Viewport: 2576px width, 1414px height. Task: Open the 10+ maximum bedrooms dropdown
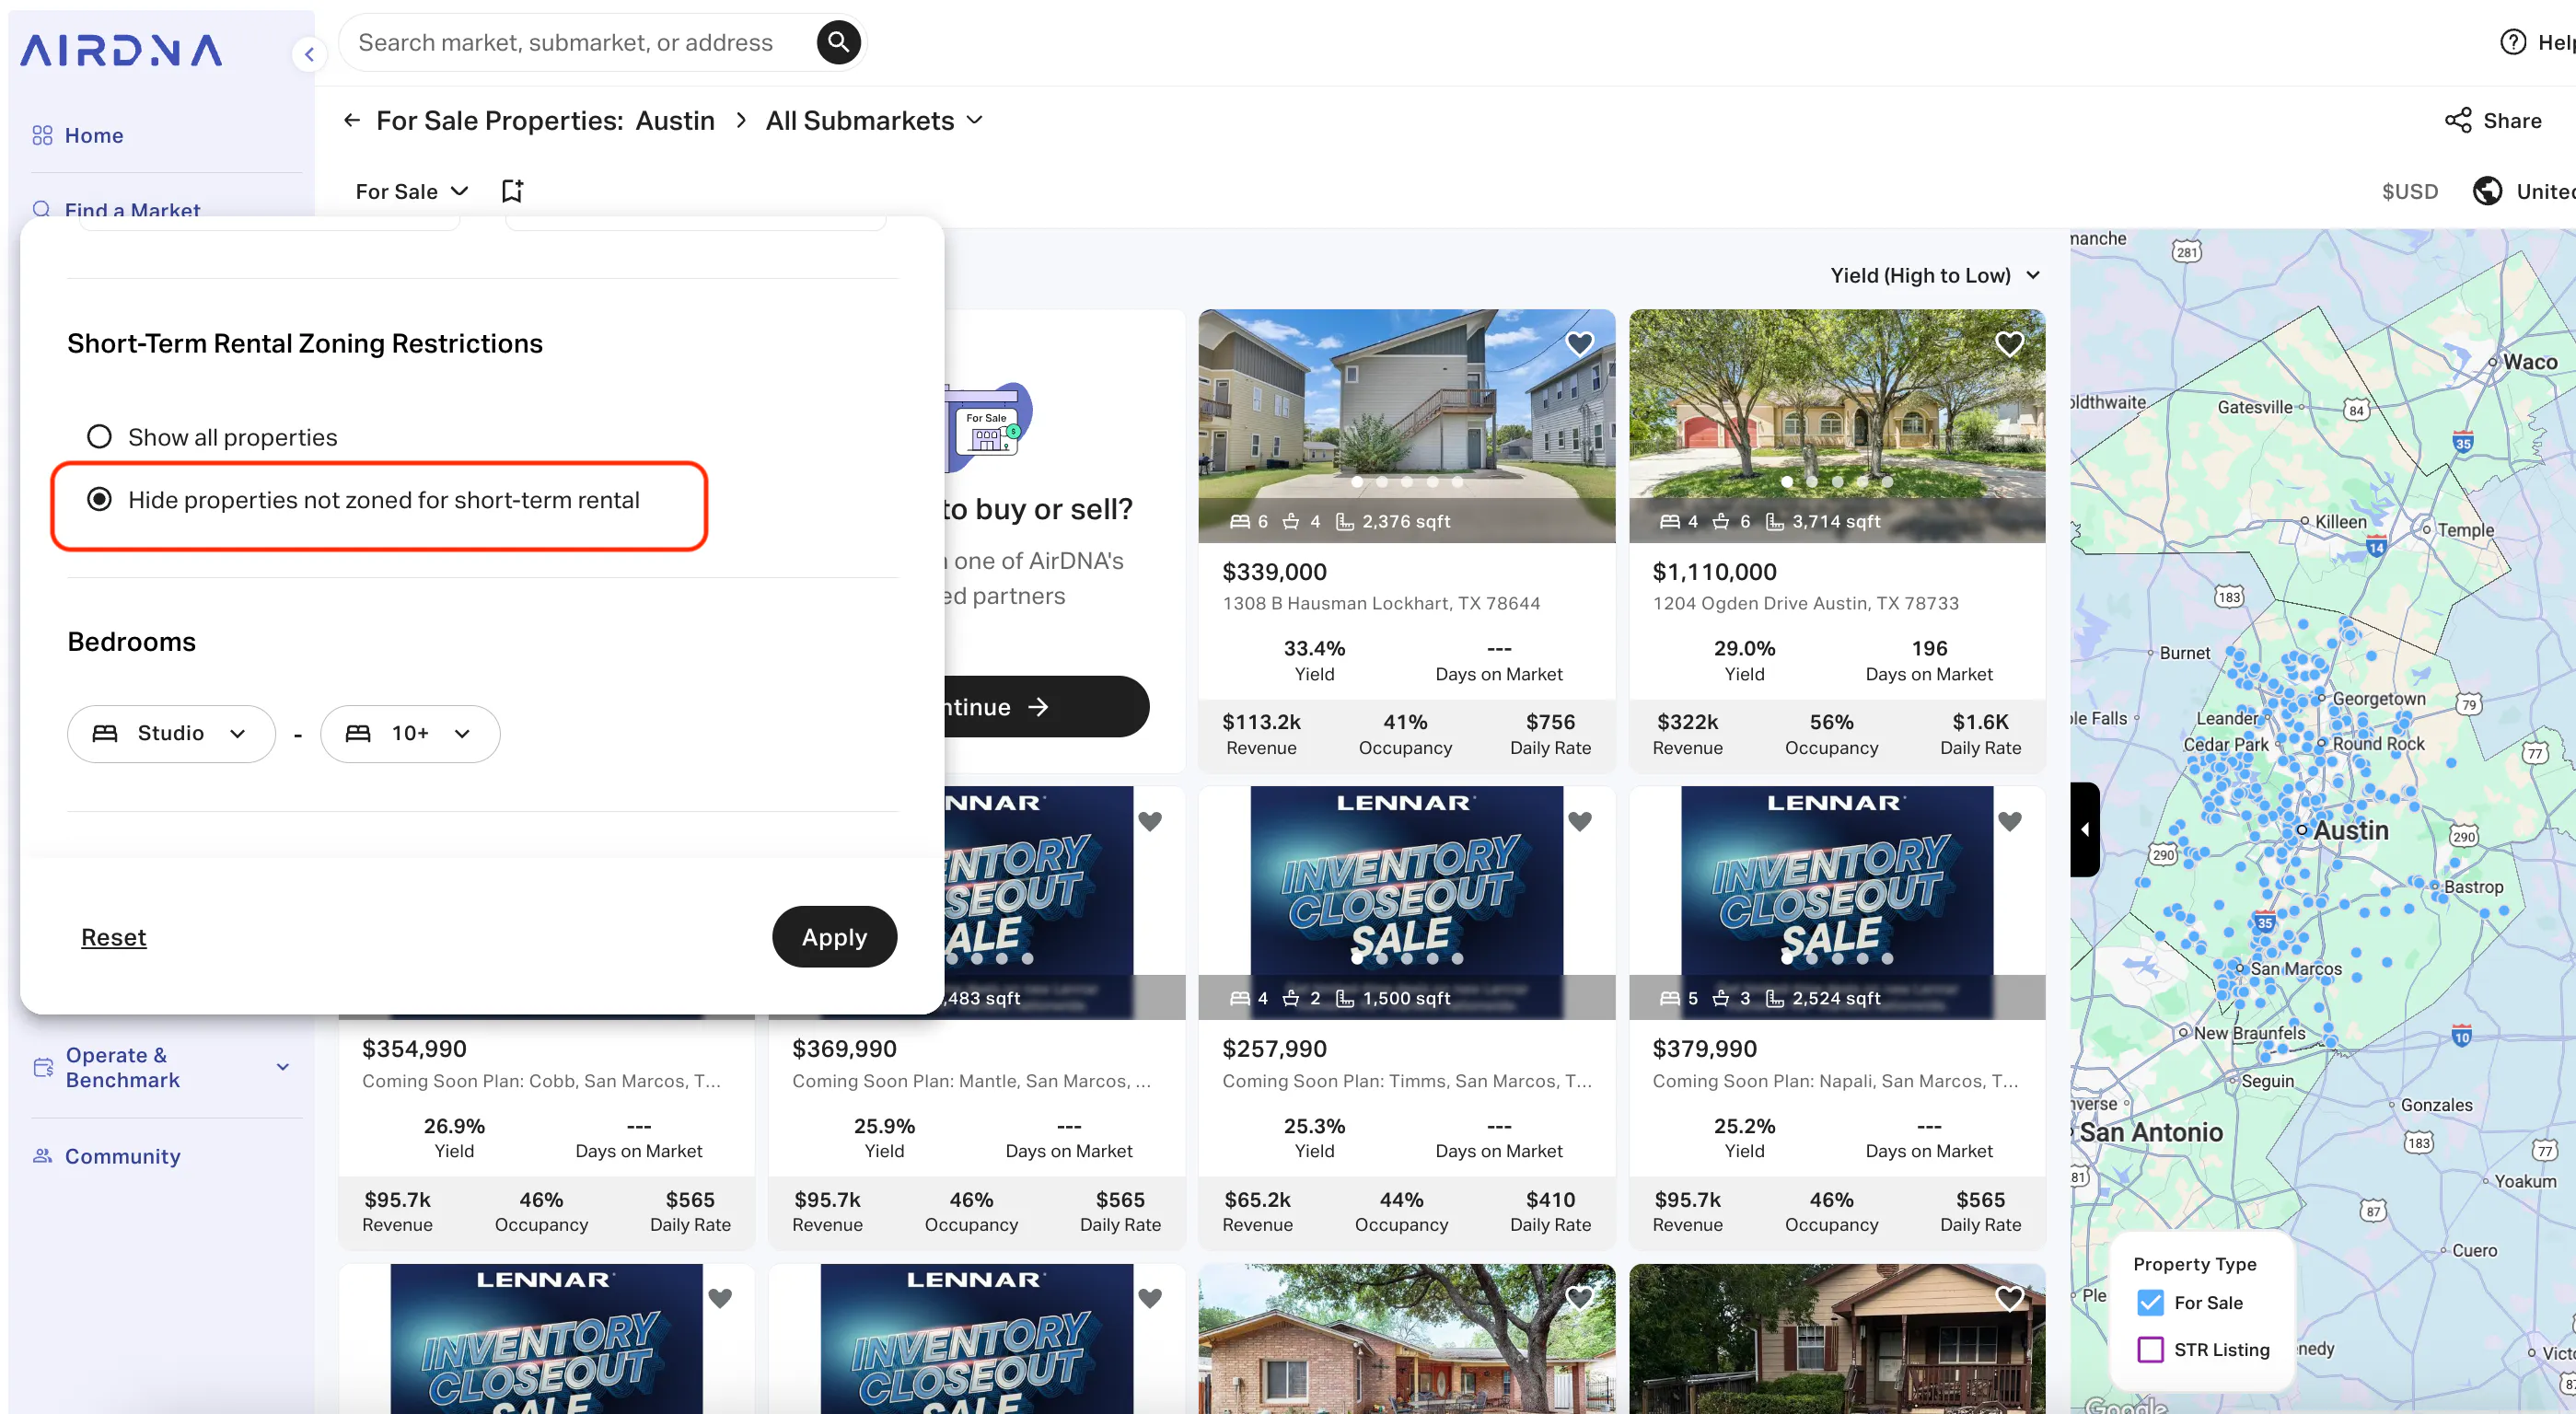point(410,733)
